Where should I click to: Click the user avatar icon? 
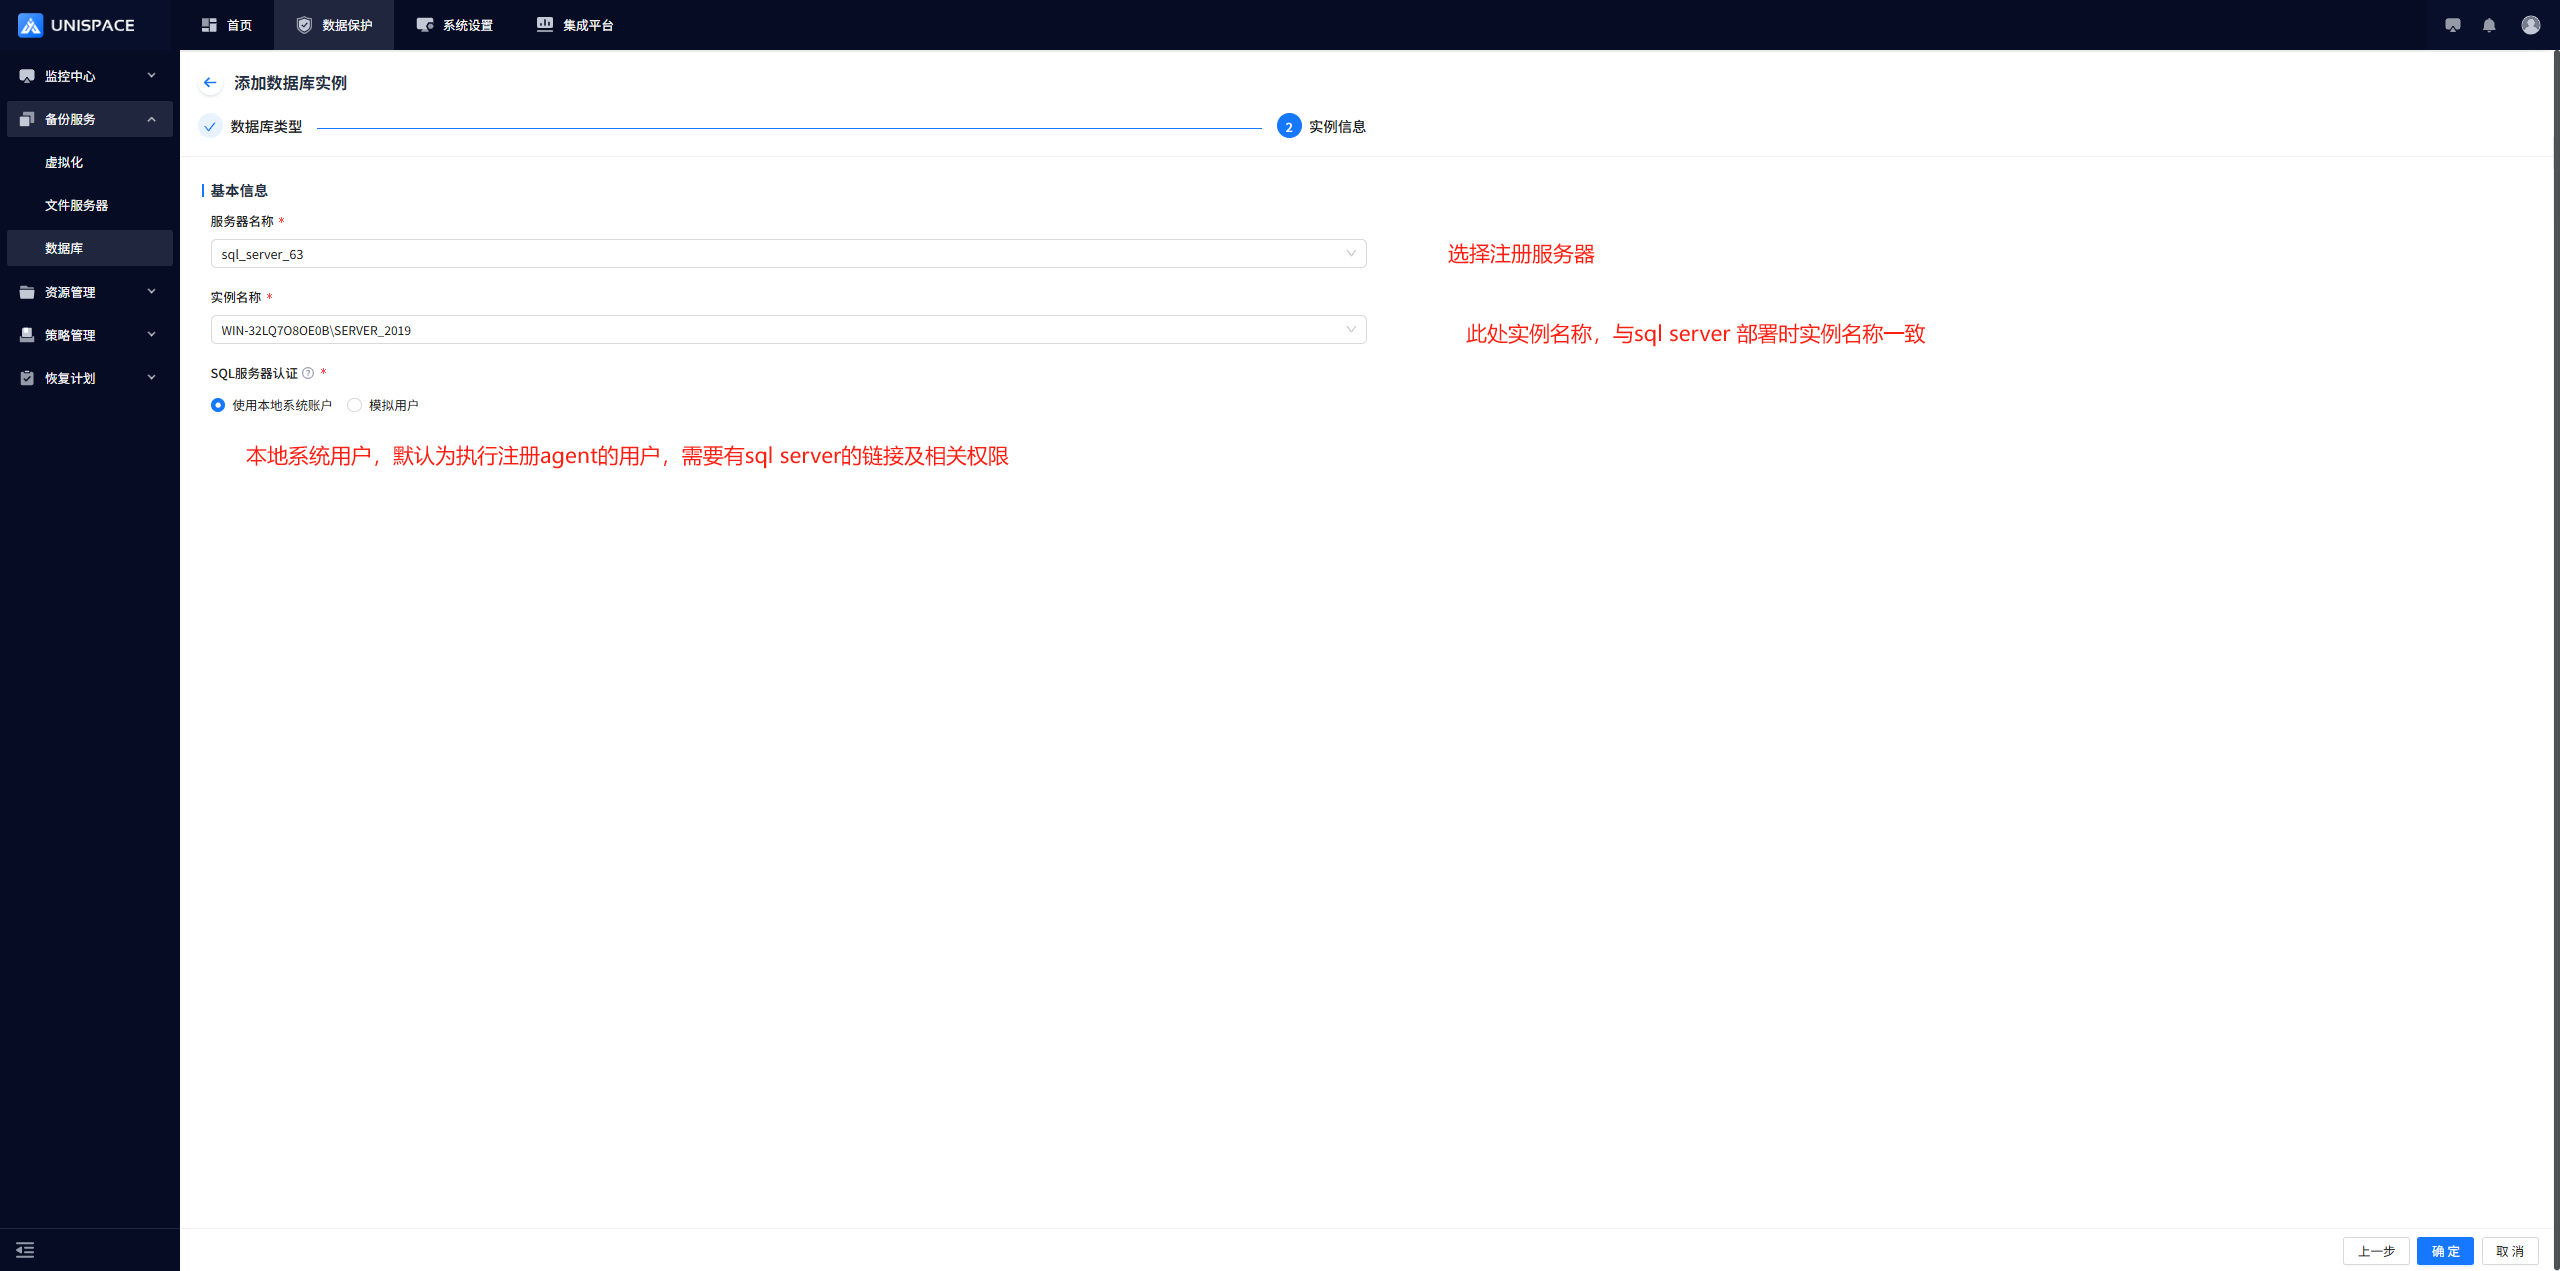[x=2530, y=25]
